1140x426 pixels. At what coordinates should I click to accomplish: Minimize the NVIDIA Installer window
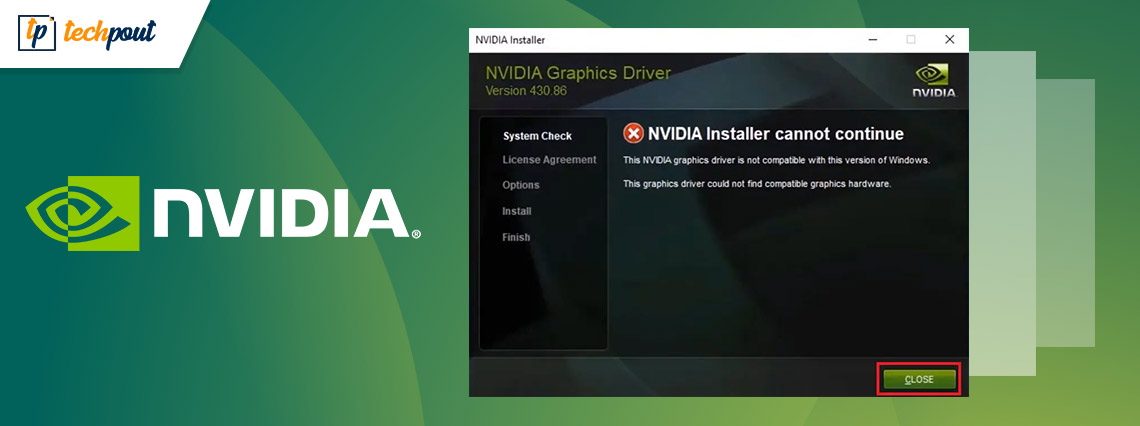[872, 40]
